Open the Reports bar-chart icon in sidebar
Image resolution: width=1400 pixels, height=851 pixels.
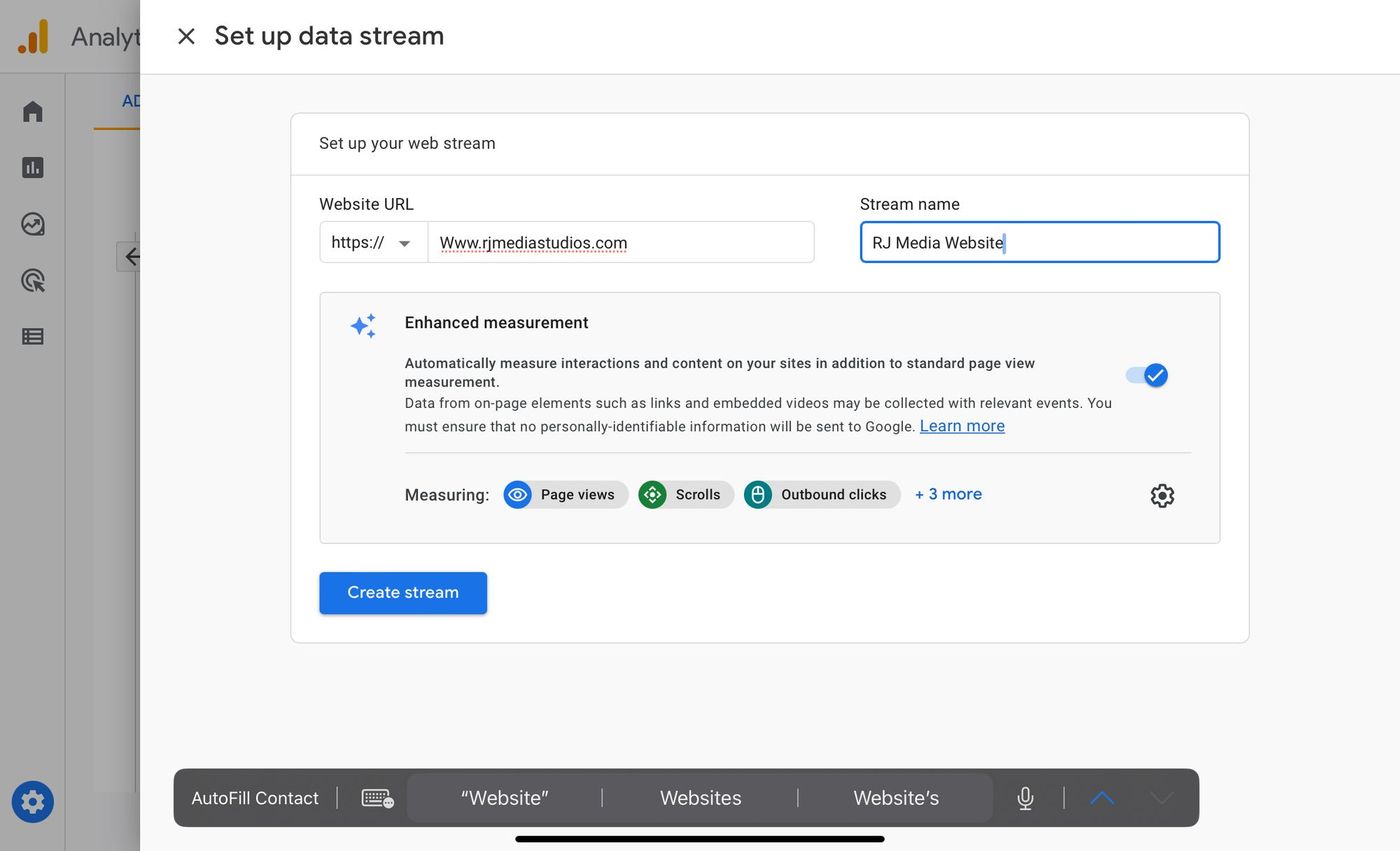pos(33,167)
